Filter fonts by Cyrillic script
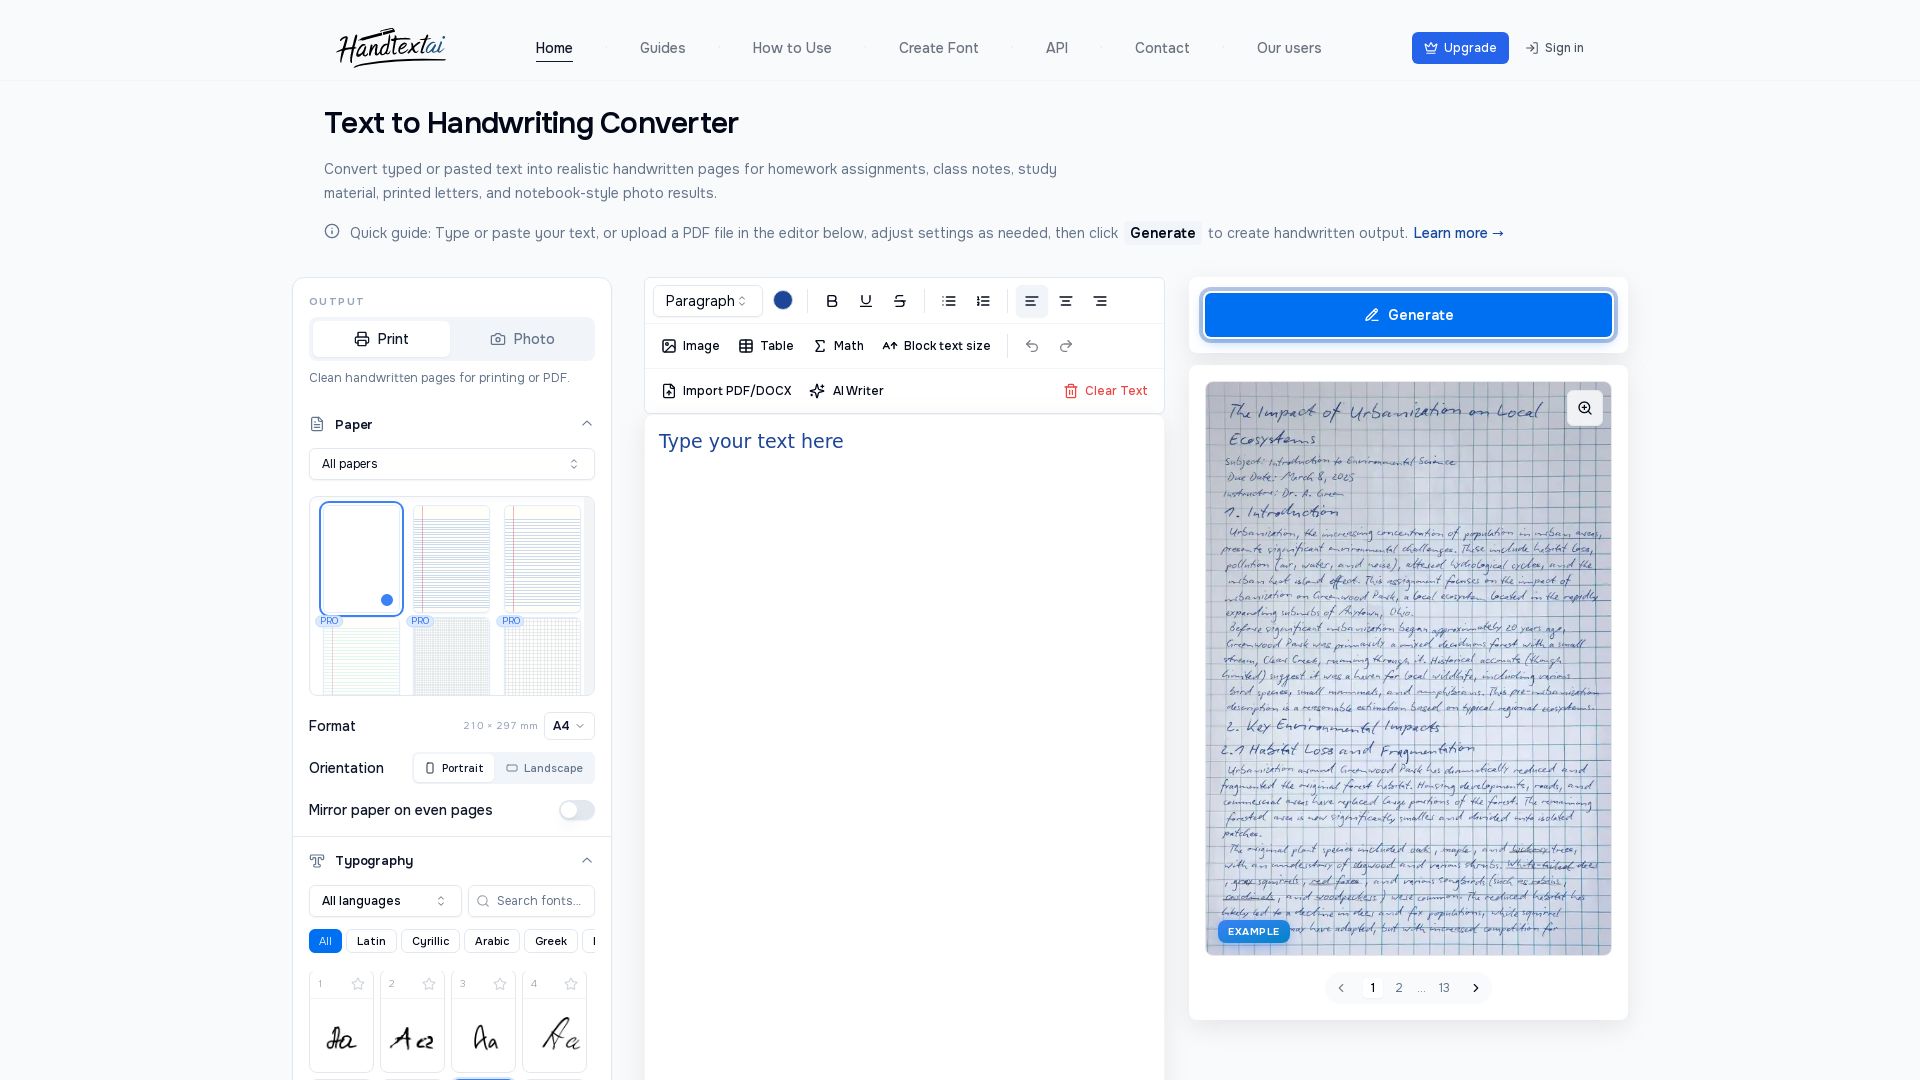 tap(431, 941)
